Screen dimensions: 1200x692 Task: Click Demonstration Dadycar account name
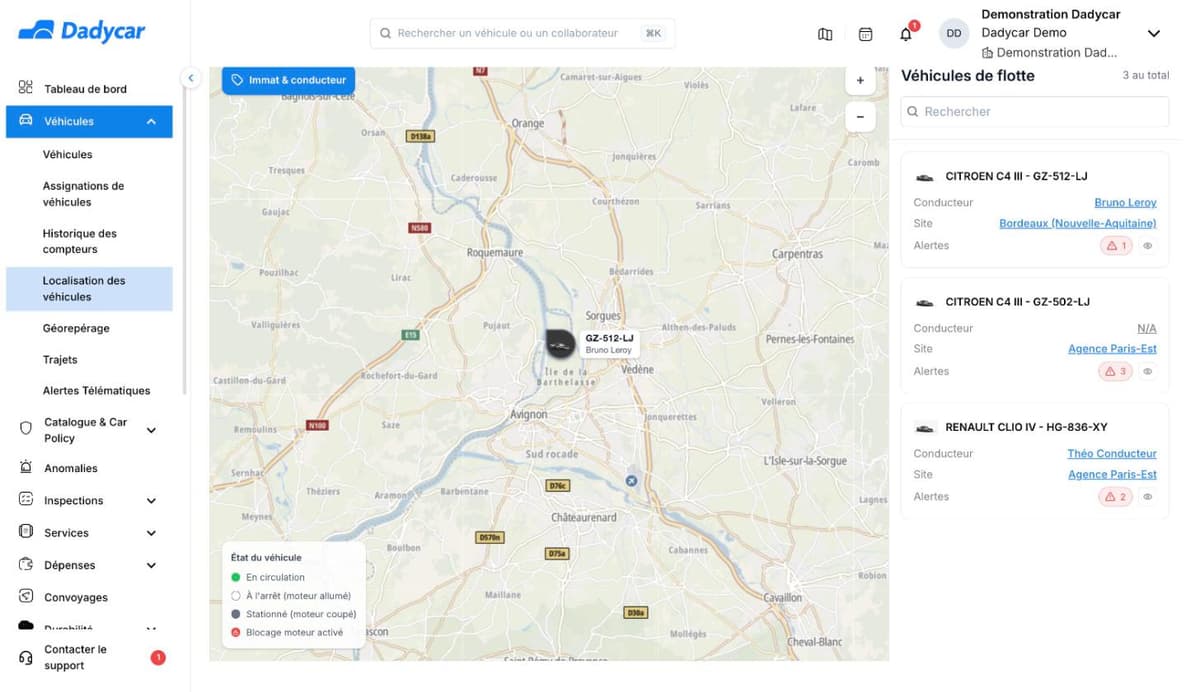[x=1050, y=14]
